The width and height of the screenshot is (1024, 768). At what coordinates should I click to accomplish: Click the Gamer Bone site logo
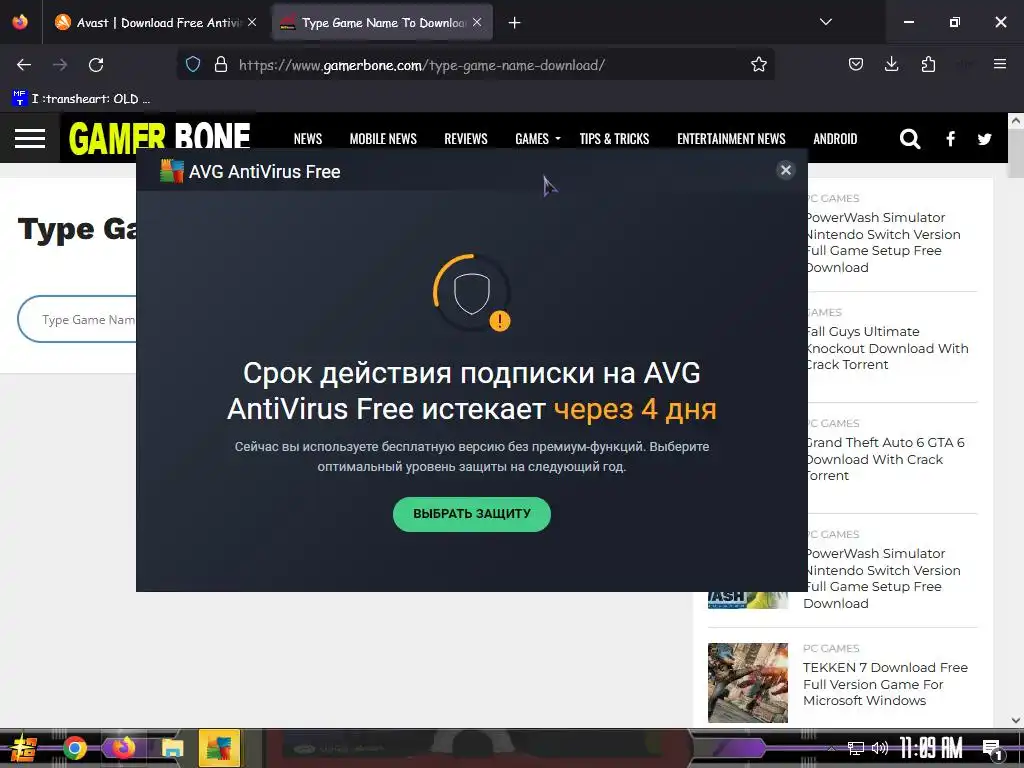[160, 138]
